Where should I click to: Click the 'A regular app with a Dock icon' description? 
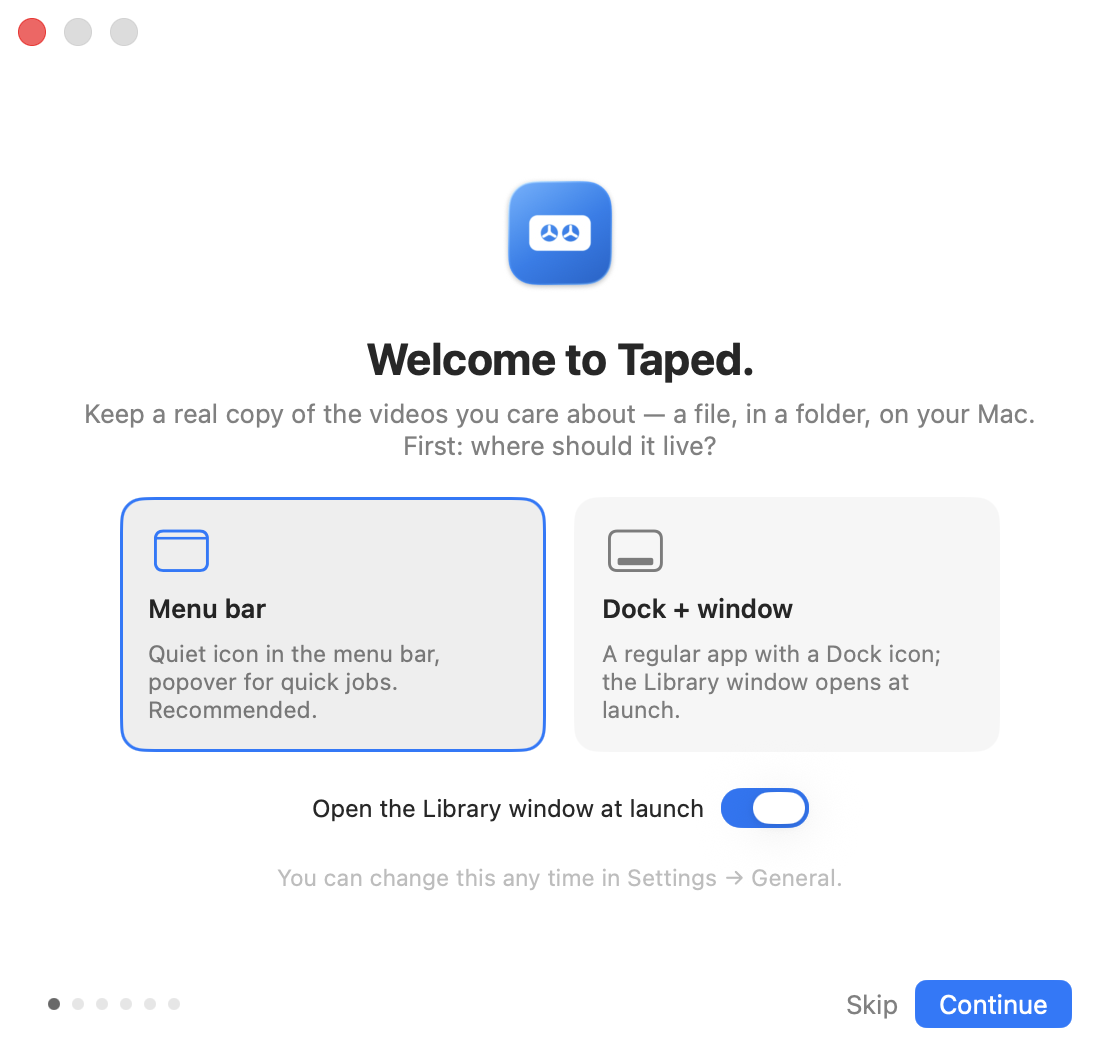[771, 682]
